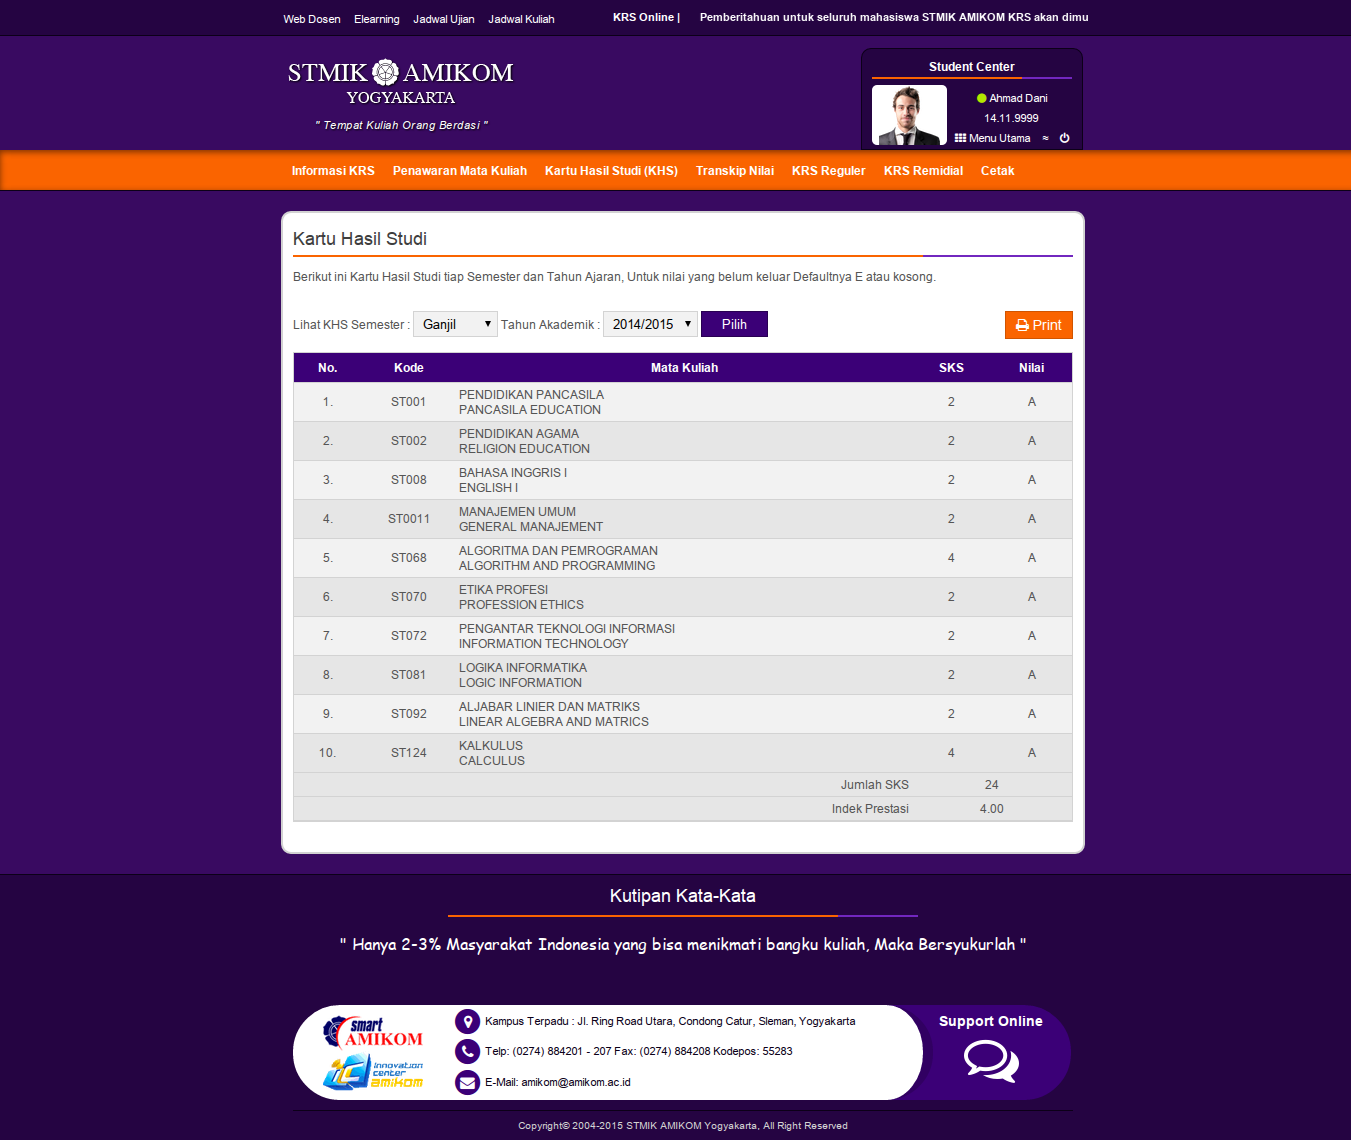Click the Hanya 2-3% Masyarakat quote
Image resolution: width=1351 pixels, height=1140 pixels.
683,944
